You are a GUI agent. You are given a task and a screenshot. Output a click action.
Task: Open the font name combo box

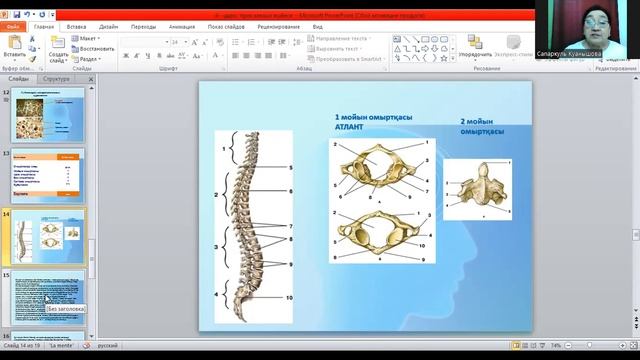coord(145,42)
